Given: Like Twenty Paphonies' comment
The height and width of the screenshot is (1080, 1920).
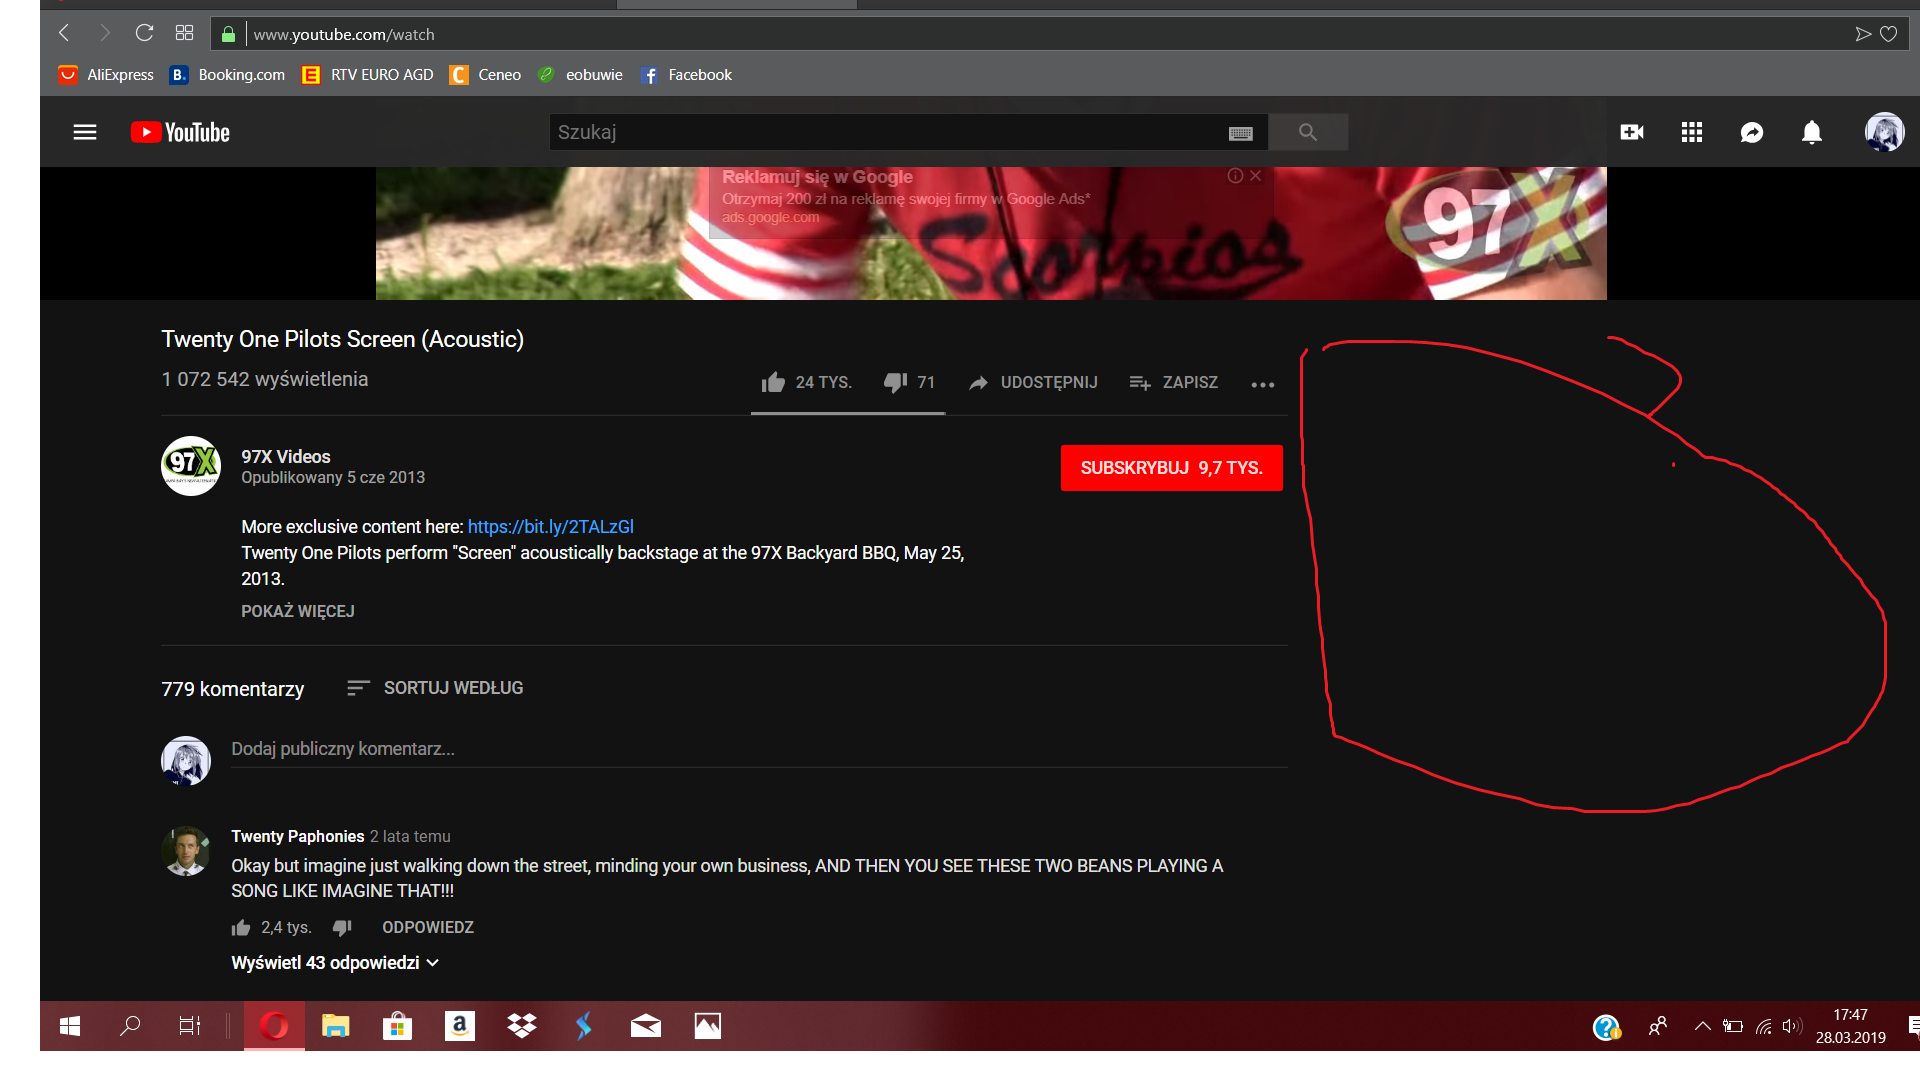Looking at the screenshot, I should click(x=241, y=928).
